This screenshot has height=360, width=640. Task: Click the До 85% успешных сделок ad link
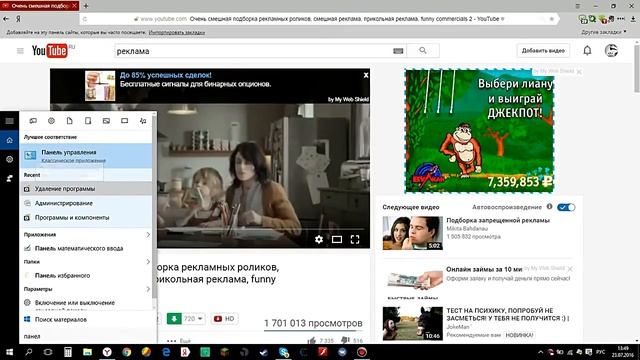tap(165, 75)
